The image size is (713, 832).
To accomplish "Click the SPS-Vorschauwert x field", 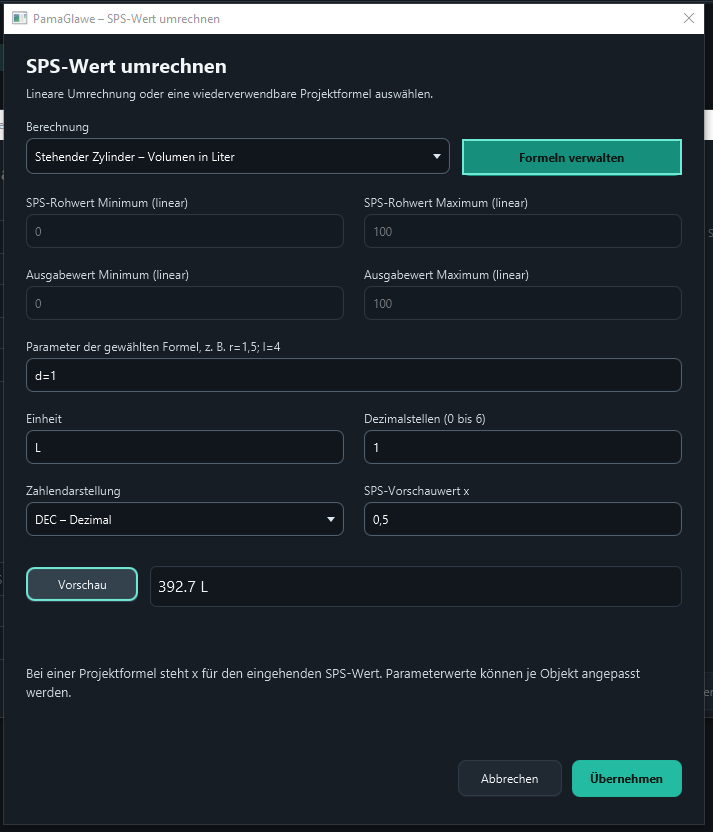I will tap(523, 519).
